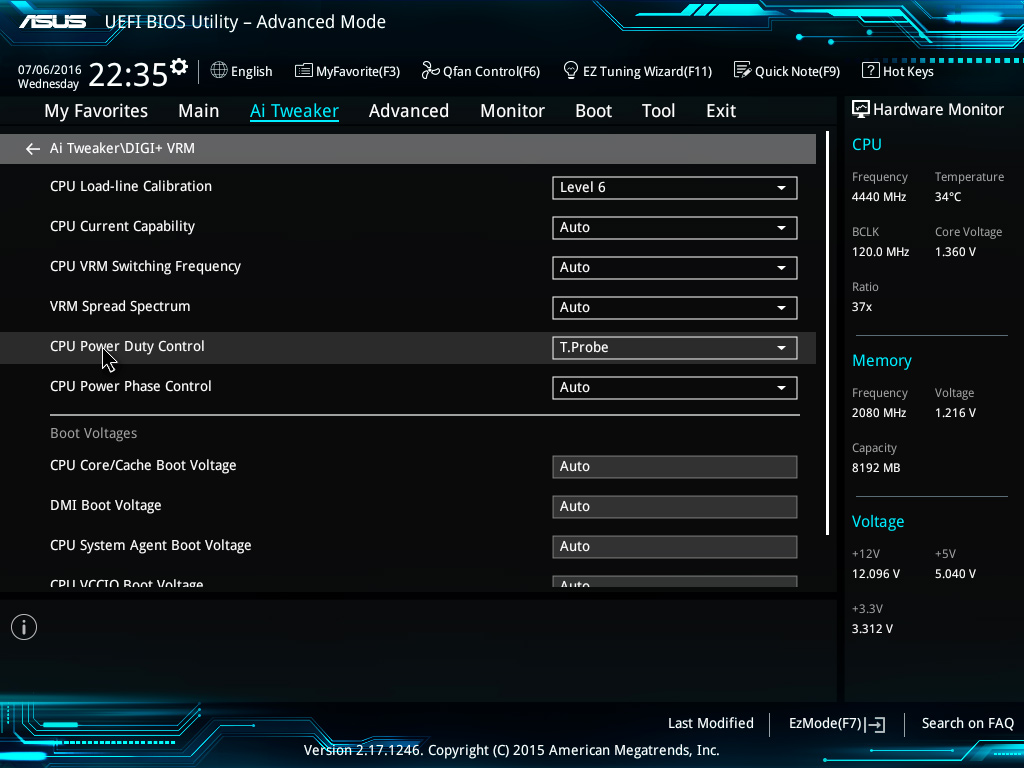The height and width of the screenshot is (768, 1024).
Task: Switch to EzMode(F7)
Action: click(837, 724)
